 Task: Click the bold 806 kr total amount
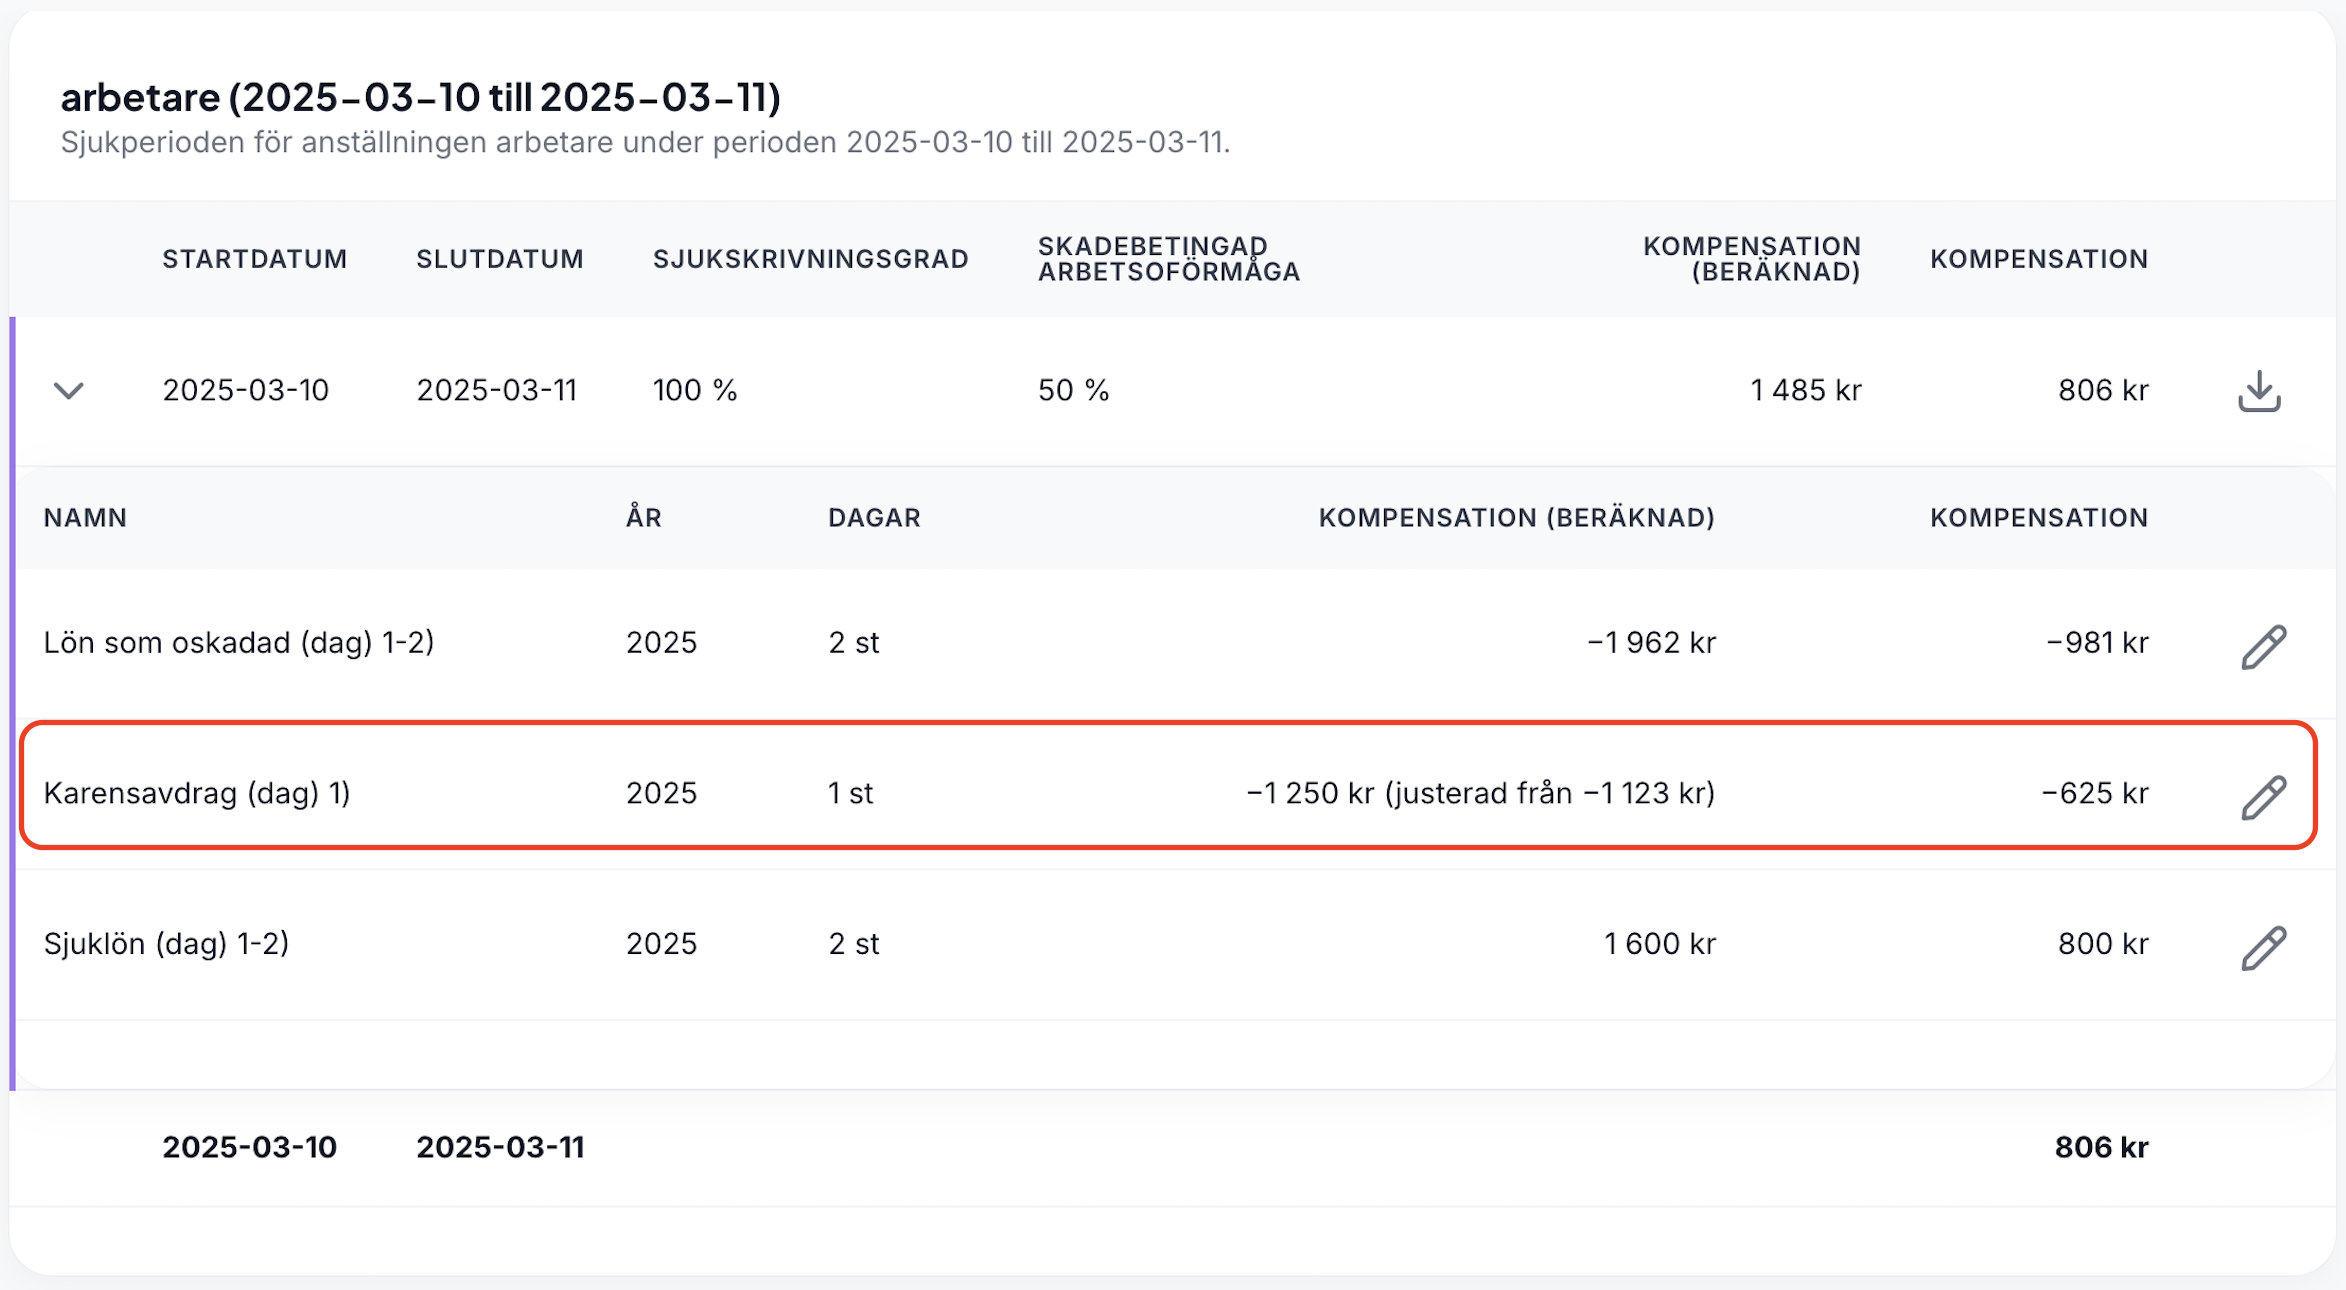pos(2101,1147)
